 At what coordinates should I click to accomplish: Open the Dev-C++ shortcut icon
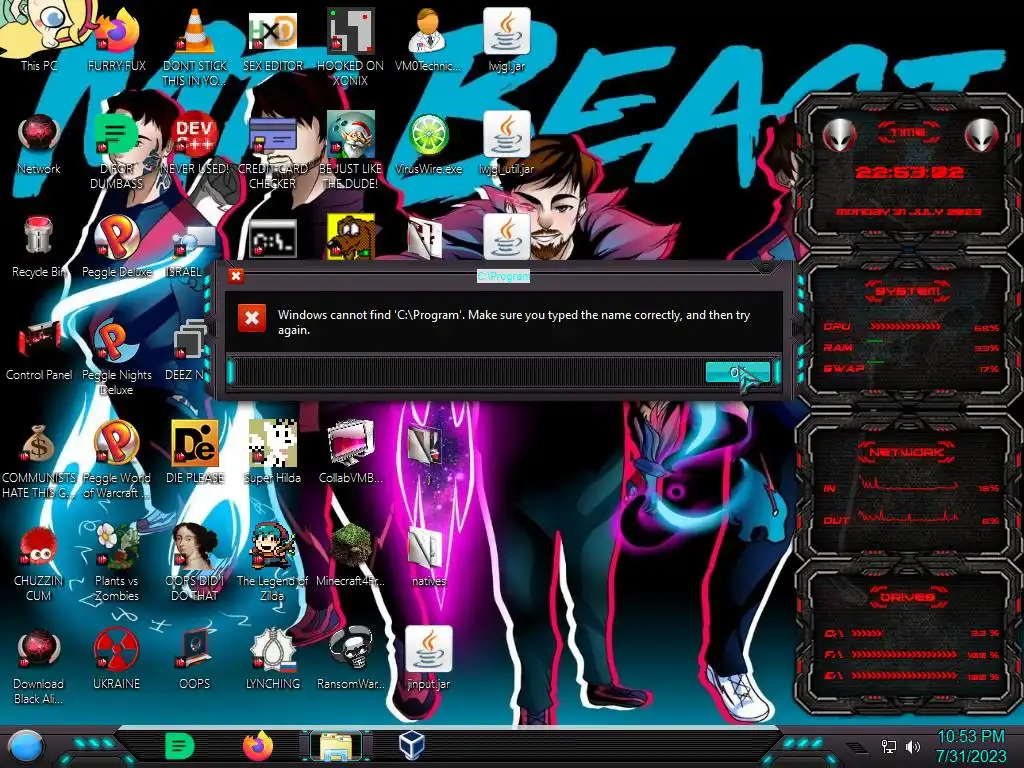(x=195, y=136)
